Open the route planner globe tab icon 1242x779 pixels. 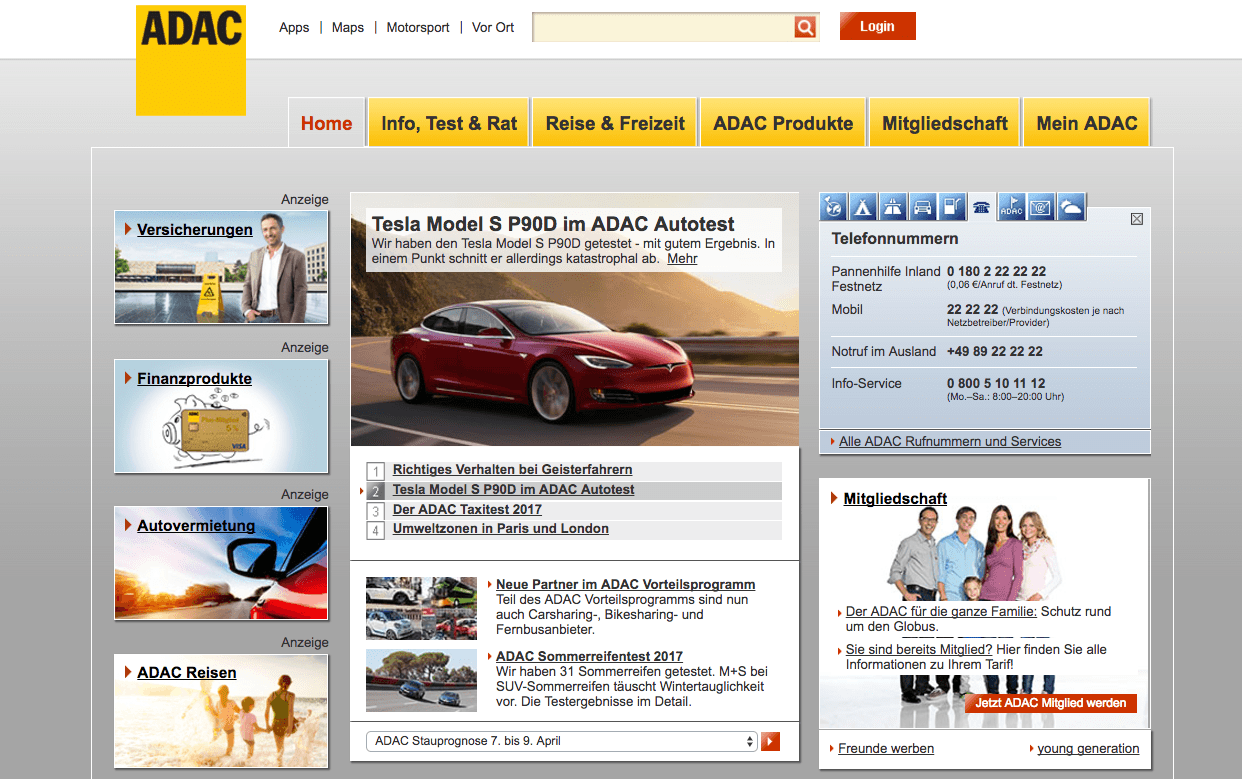(833, 207)
